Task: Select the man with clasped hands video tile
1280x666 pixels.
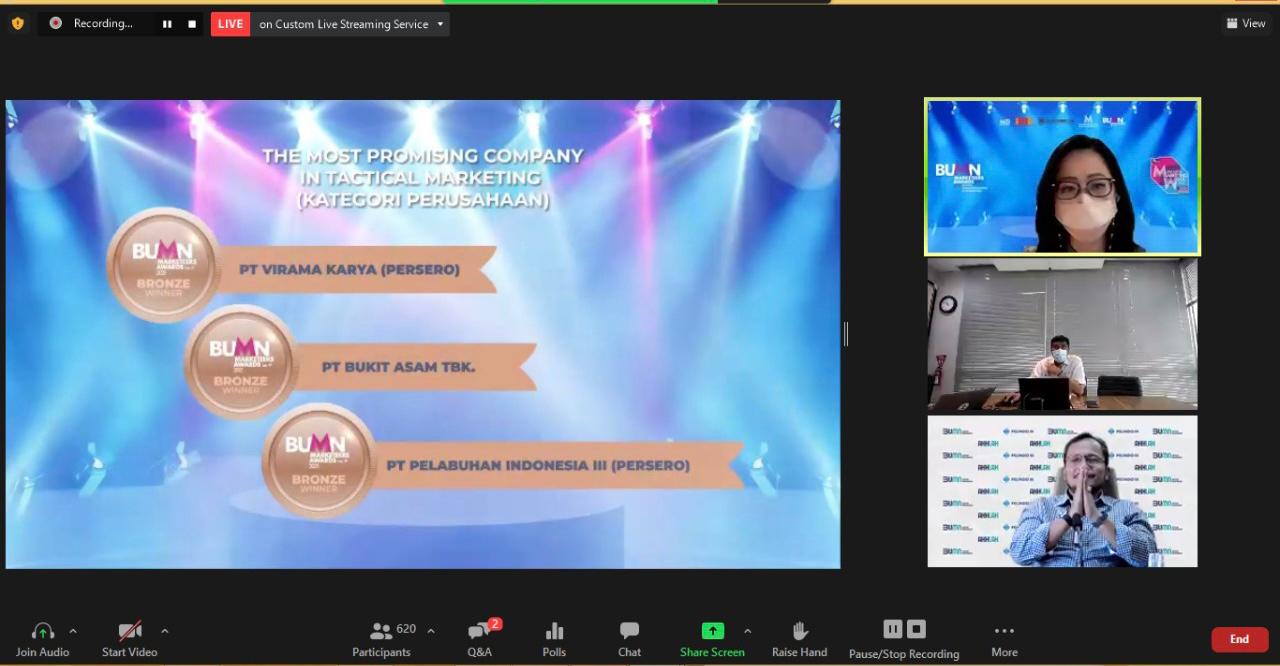Action: pyautogui.click(x=1062, y=491)
